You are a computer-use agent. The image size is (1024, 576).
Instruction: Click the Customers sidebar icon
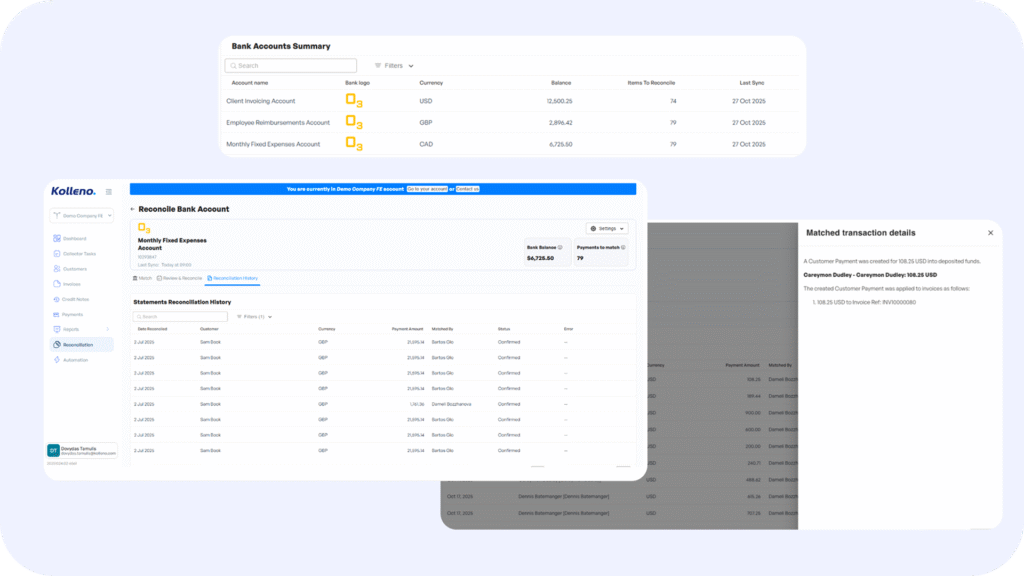[x=56, y=269]
